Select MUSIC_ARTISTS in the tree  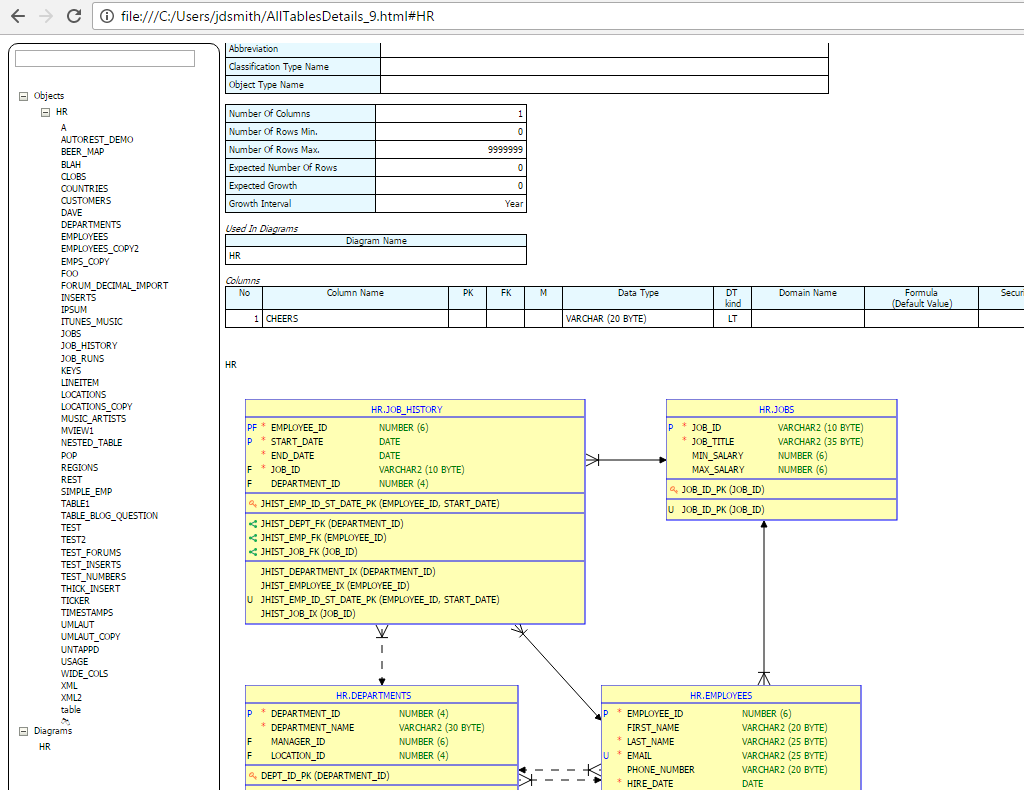tap(94, 419)
